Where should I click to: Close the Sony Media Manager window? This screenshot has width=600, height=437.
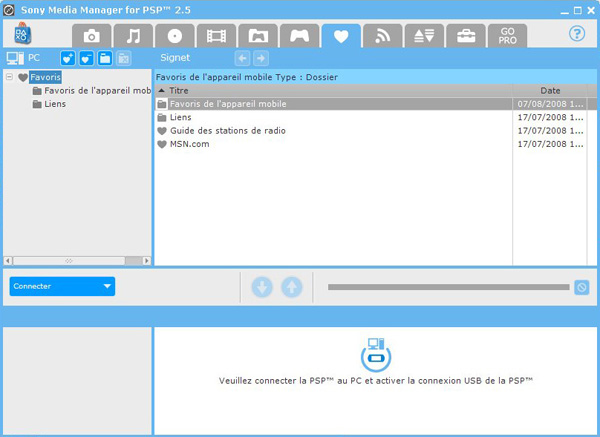591,11
